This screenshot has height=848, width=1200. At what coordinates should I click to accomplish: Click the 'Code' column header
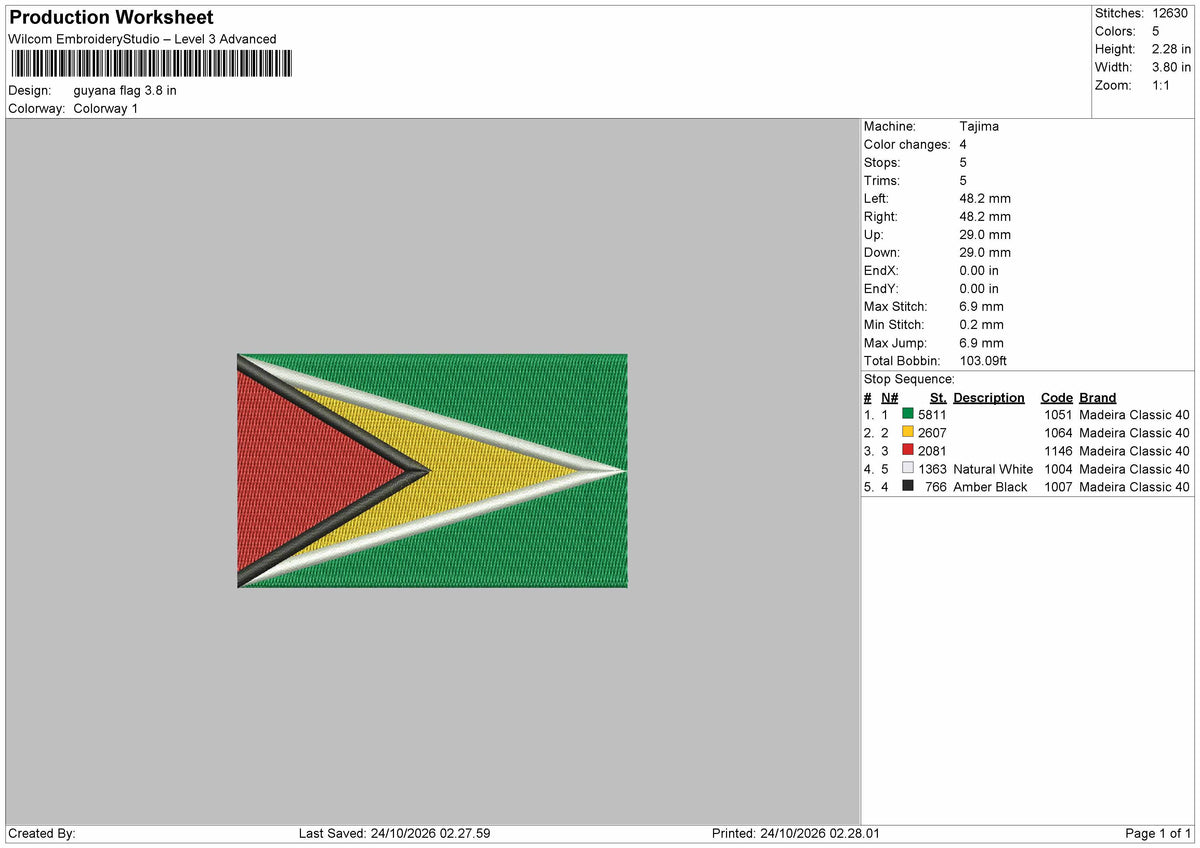pyautogui.click(x=1057, y=397)
